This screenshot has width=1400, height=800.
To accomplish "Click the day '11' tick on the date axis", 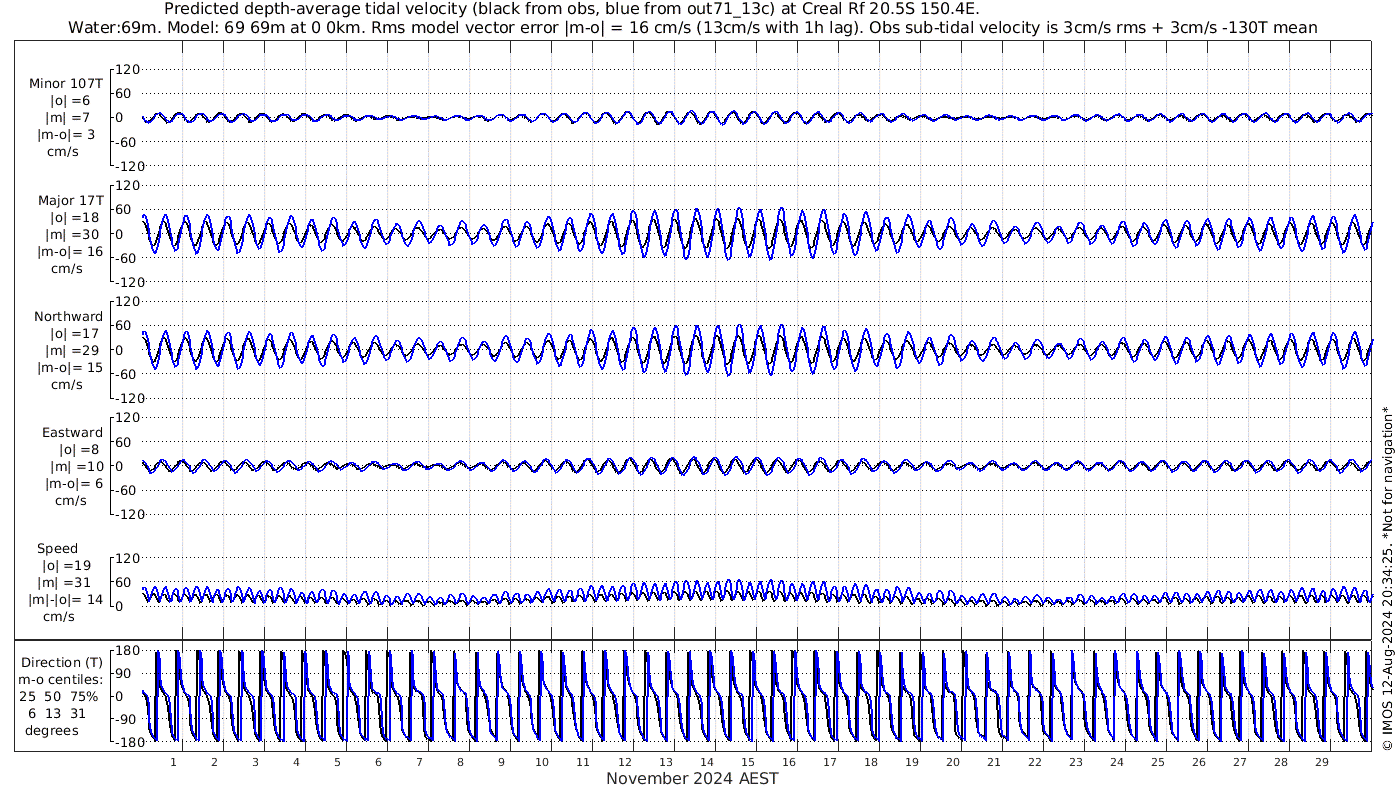I will pos(583,762).
